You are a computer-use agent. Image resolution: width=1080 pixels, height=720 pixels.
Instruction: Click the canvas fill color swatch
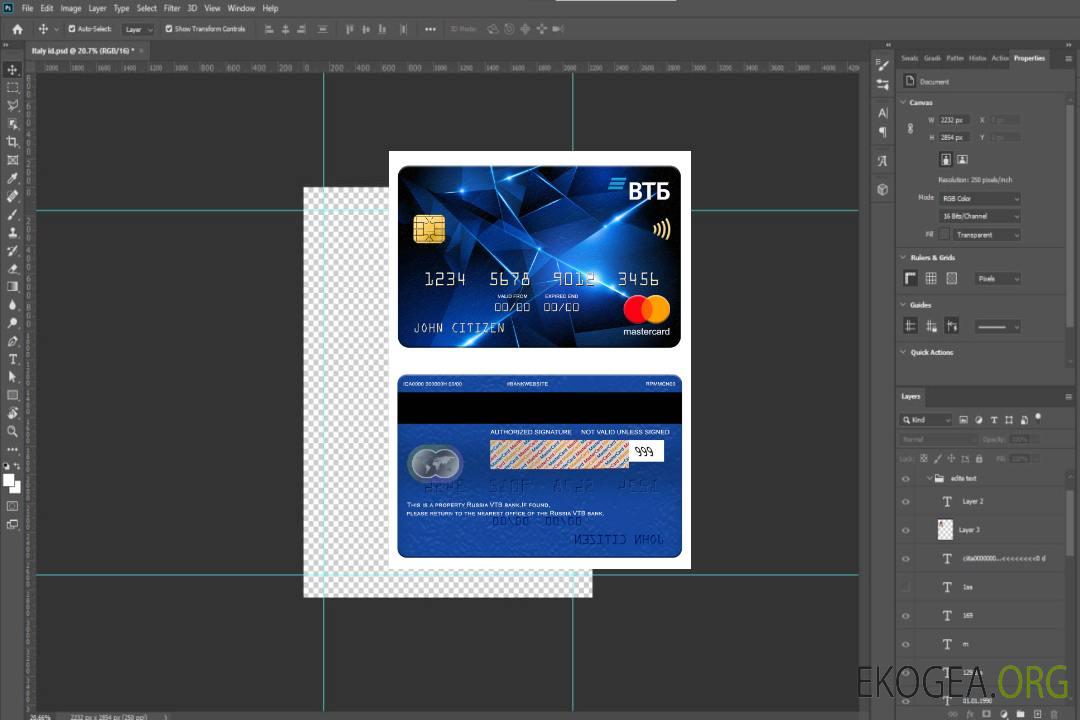click(x=945, y=235)
